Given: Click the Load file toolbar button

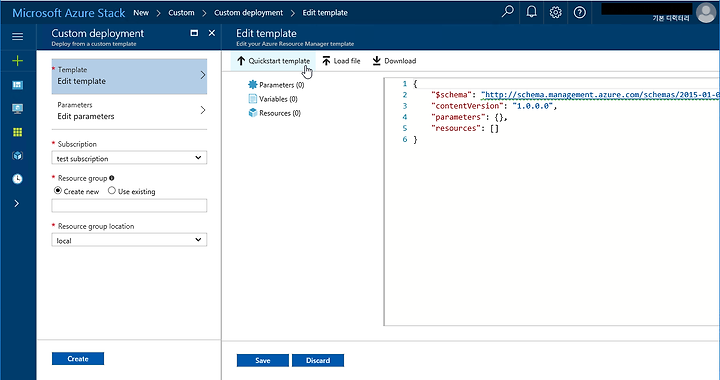Looking at the screenshot, I should tap(341, 61).
